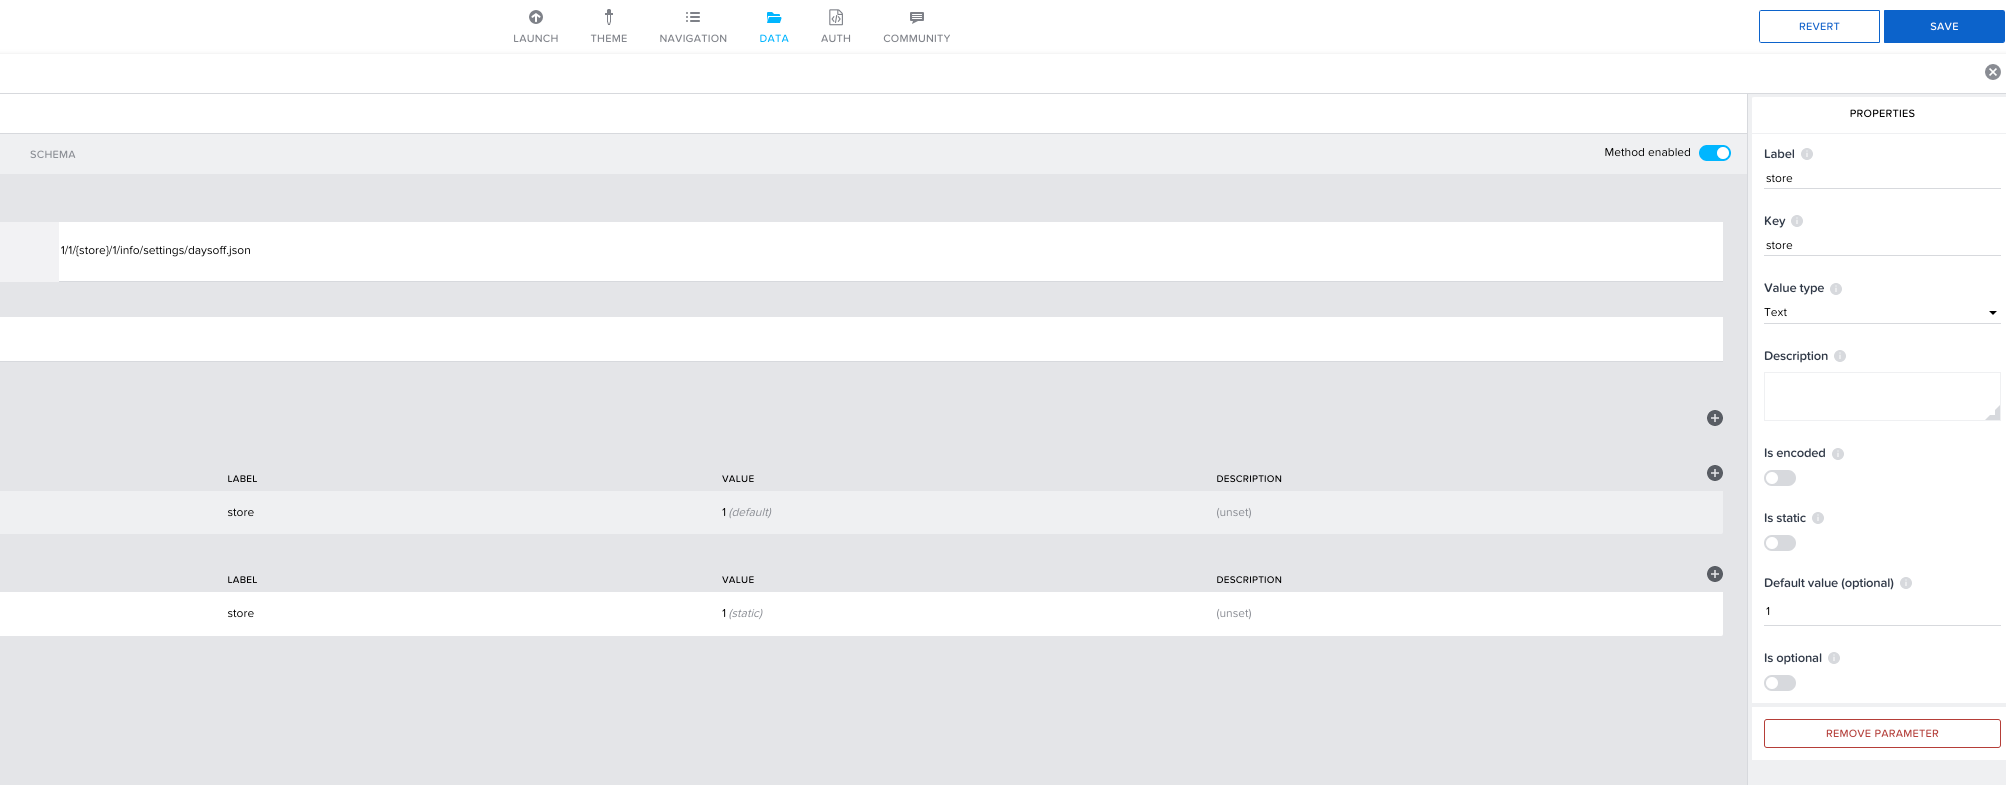Open the Community tab
The height and width of the screenshot is (785, 2006).
(916, 27)
